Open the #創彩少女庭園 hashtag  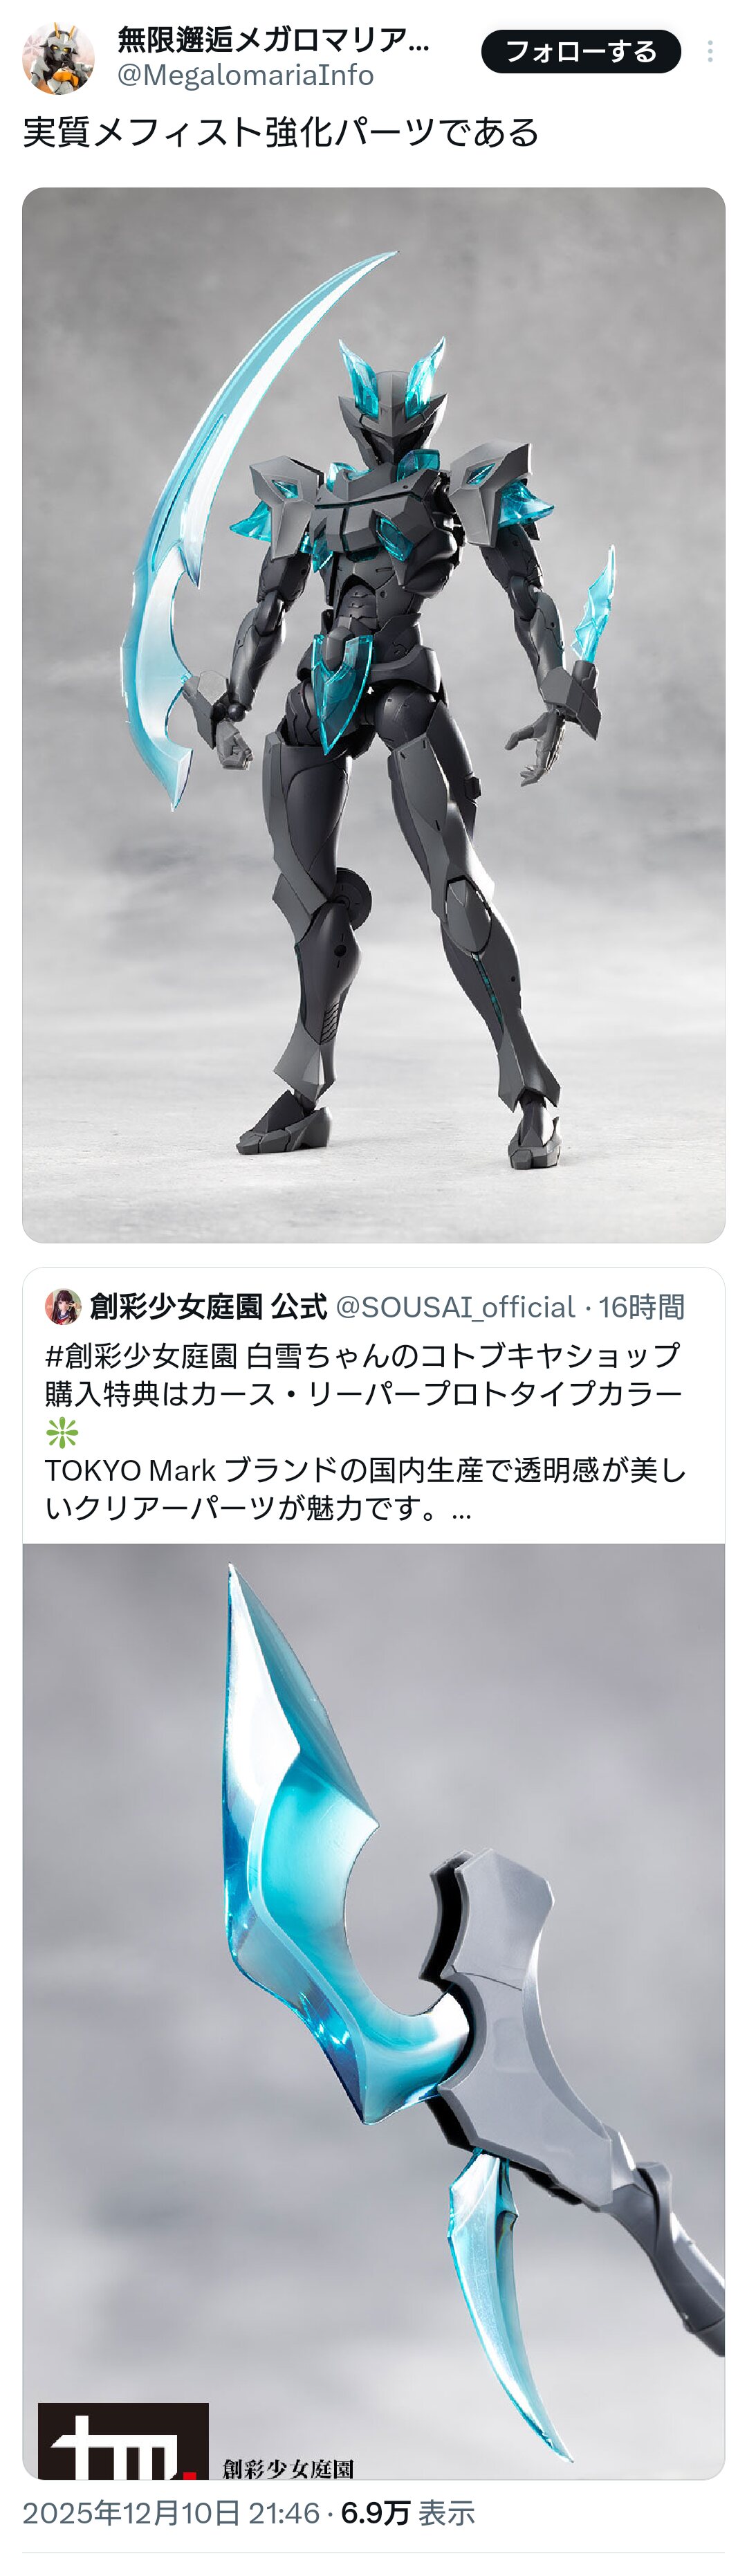click(141, 1356)
